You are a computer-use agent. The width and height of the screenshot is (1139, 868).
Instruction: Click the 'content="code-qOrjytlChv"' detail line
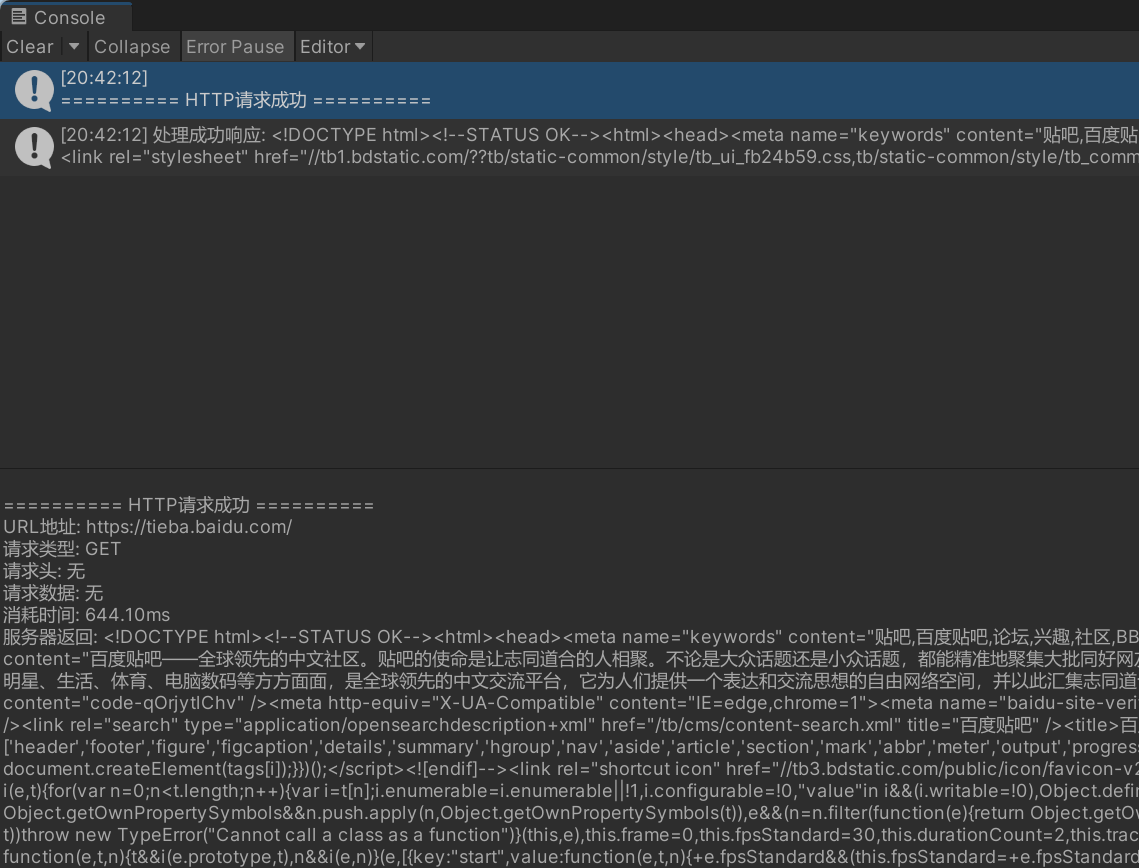tap(570, 703)
